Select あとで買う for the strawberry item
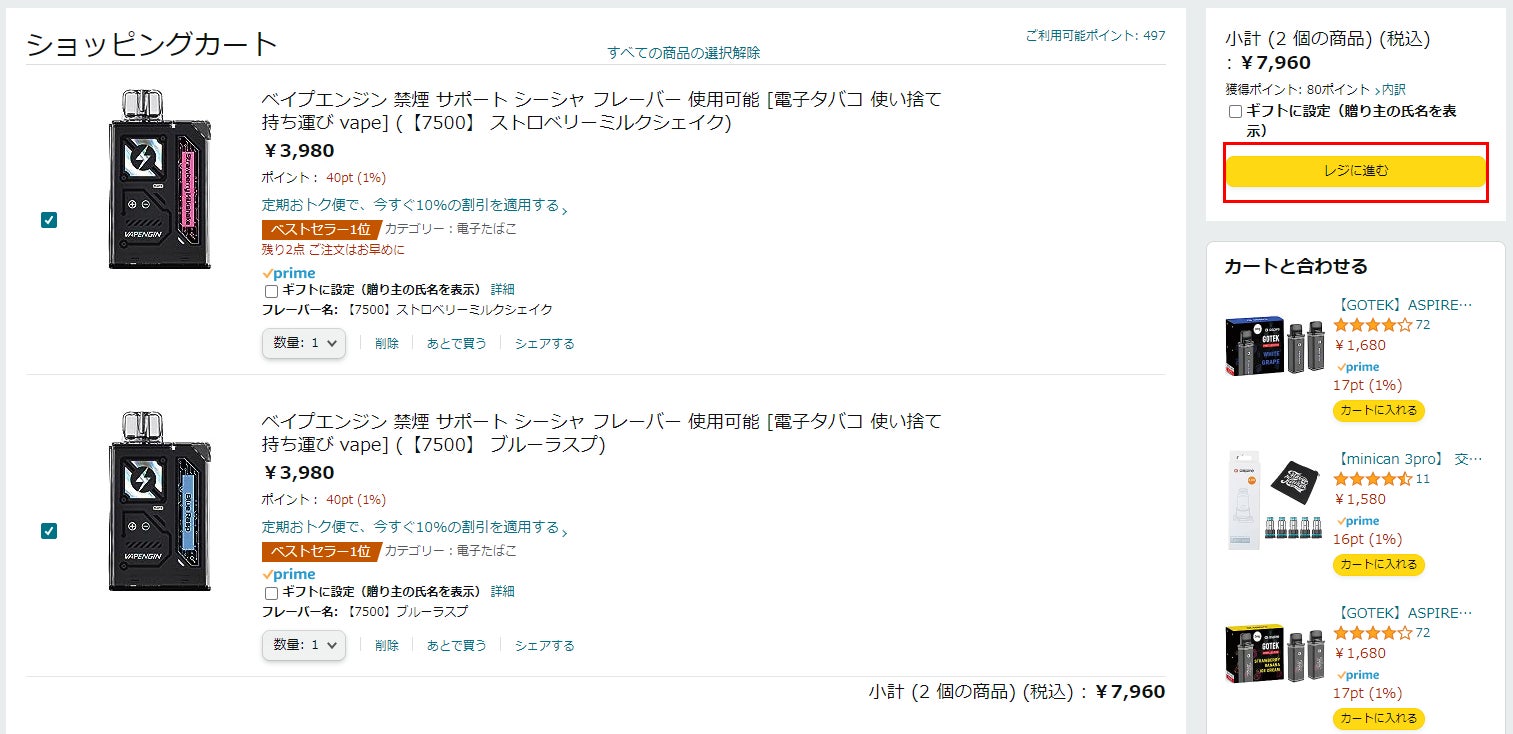The height and width of the screenshot is (734, 1513). tap(456, 344)
